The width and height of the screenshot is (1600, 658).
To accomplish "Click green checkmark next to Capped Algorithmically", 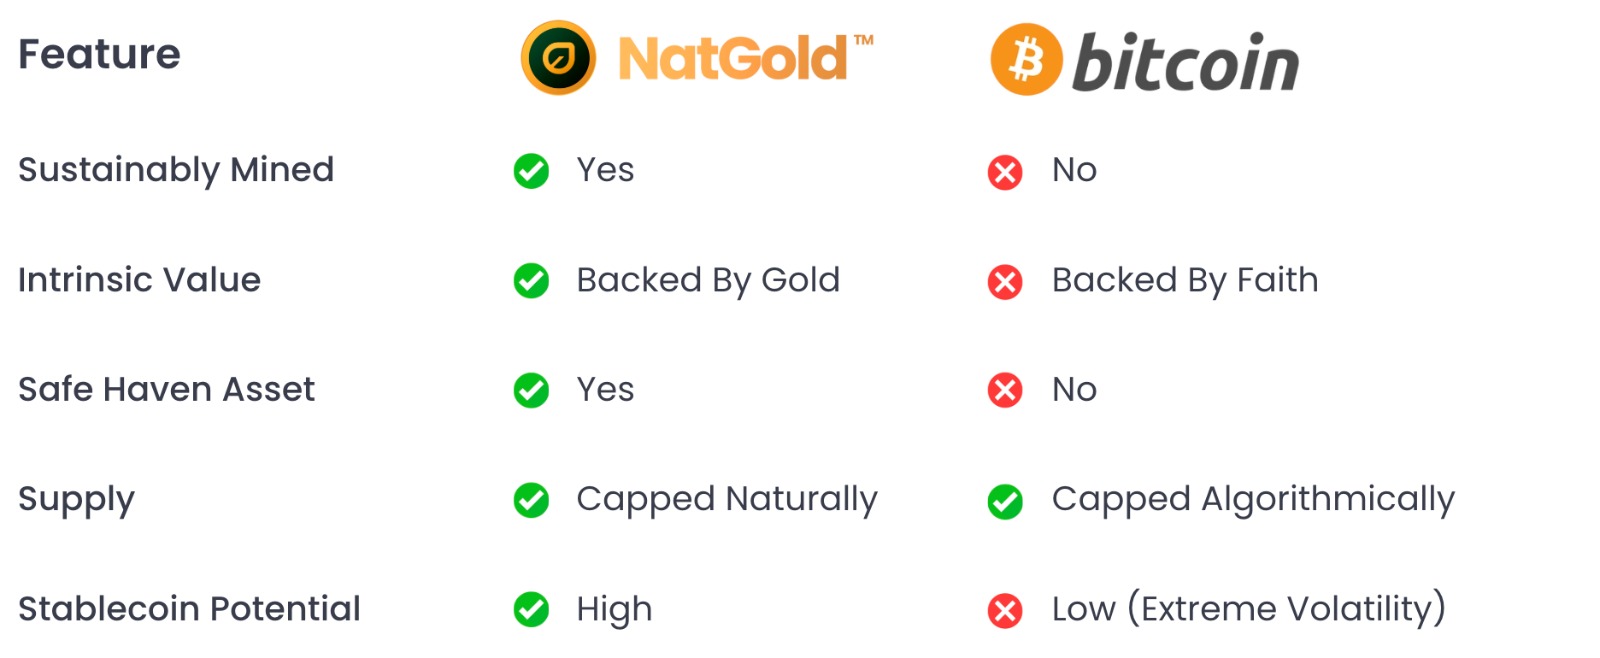I will point(1005,501).
